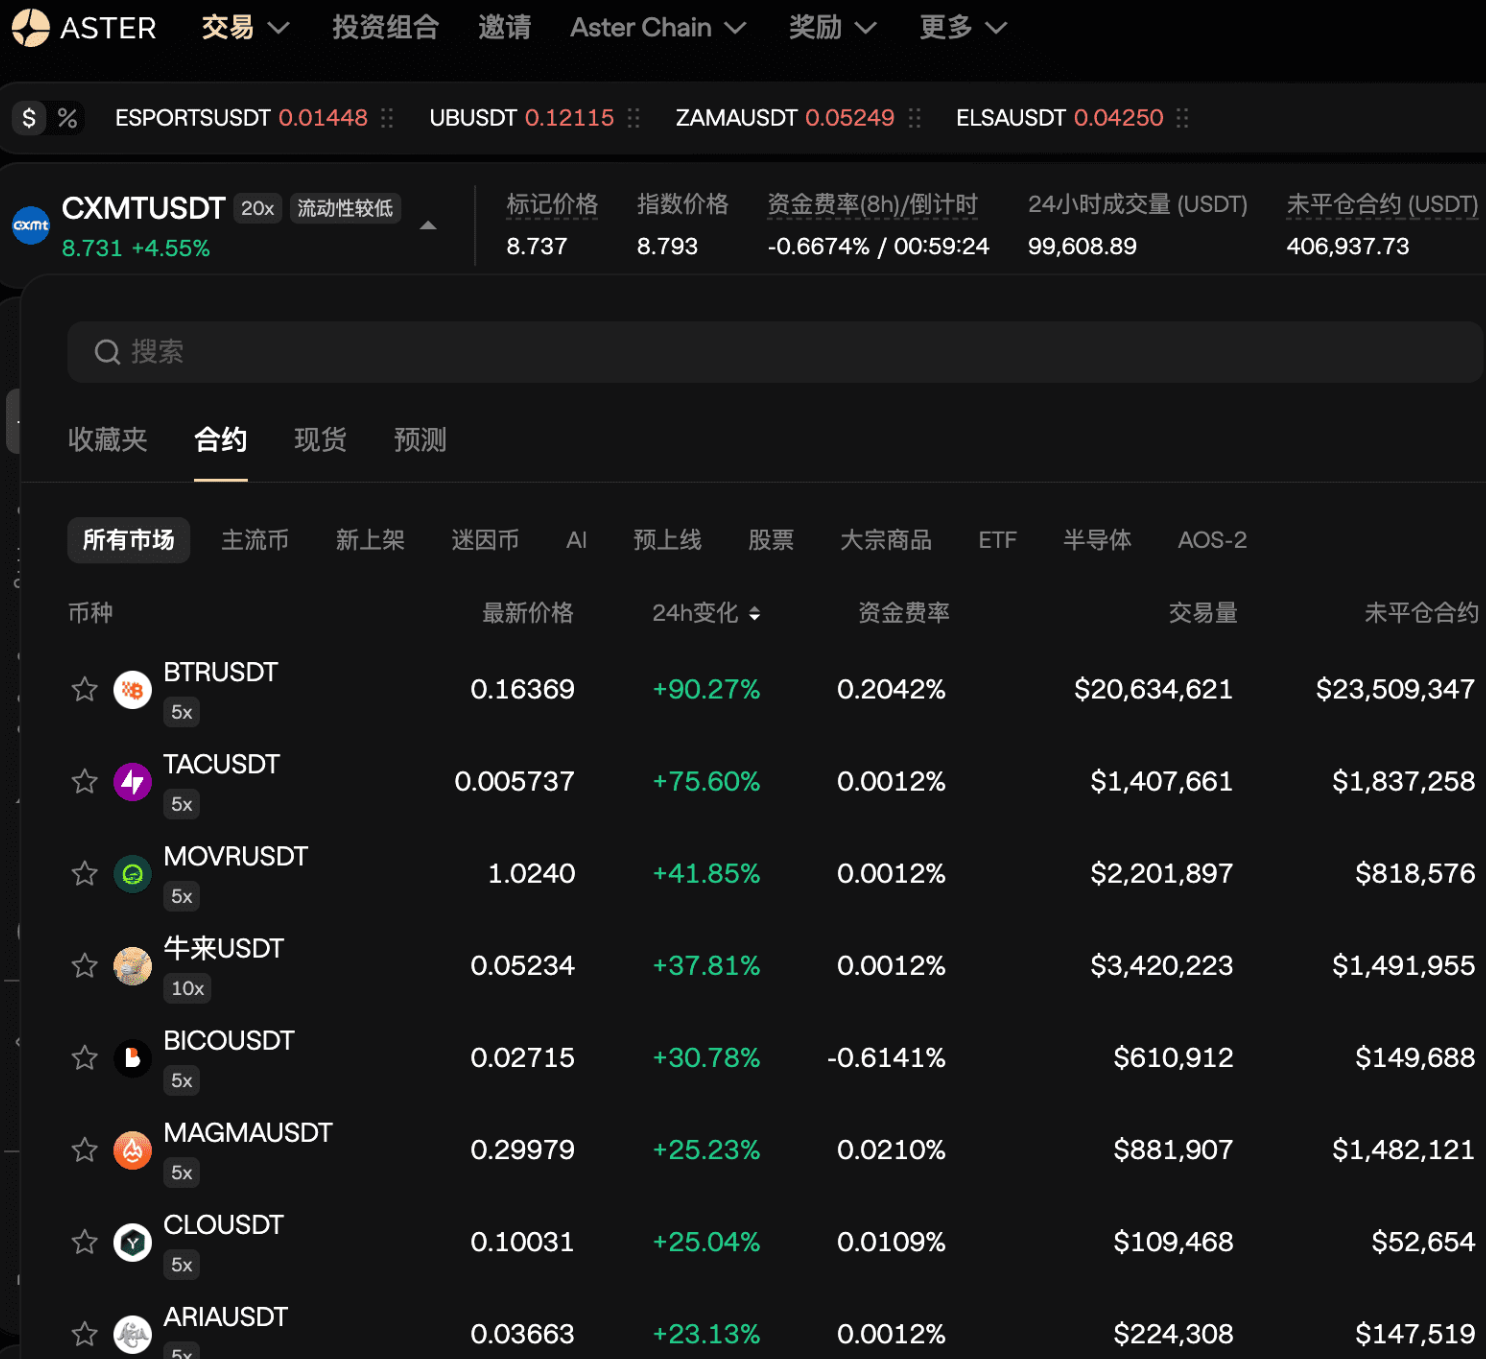Click ZAMAUSDT ticker in top bar
The image size is (1486, 1359).
click(785, 118)
